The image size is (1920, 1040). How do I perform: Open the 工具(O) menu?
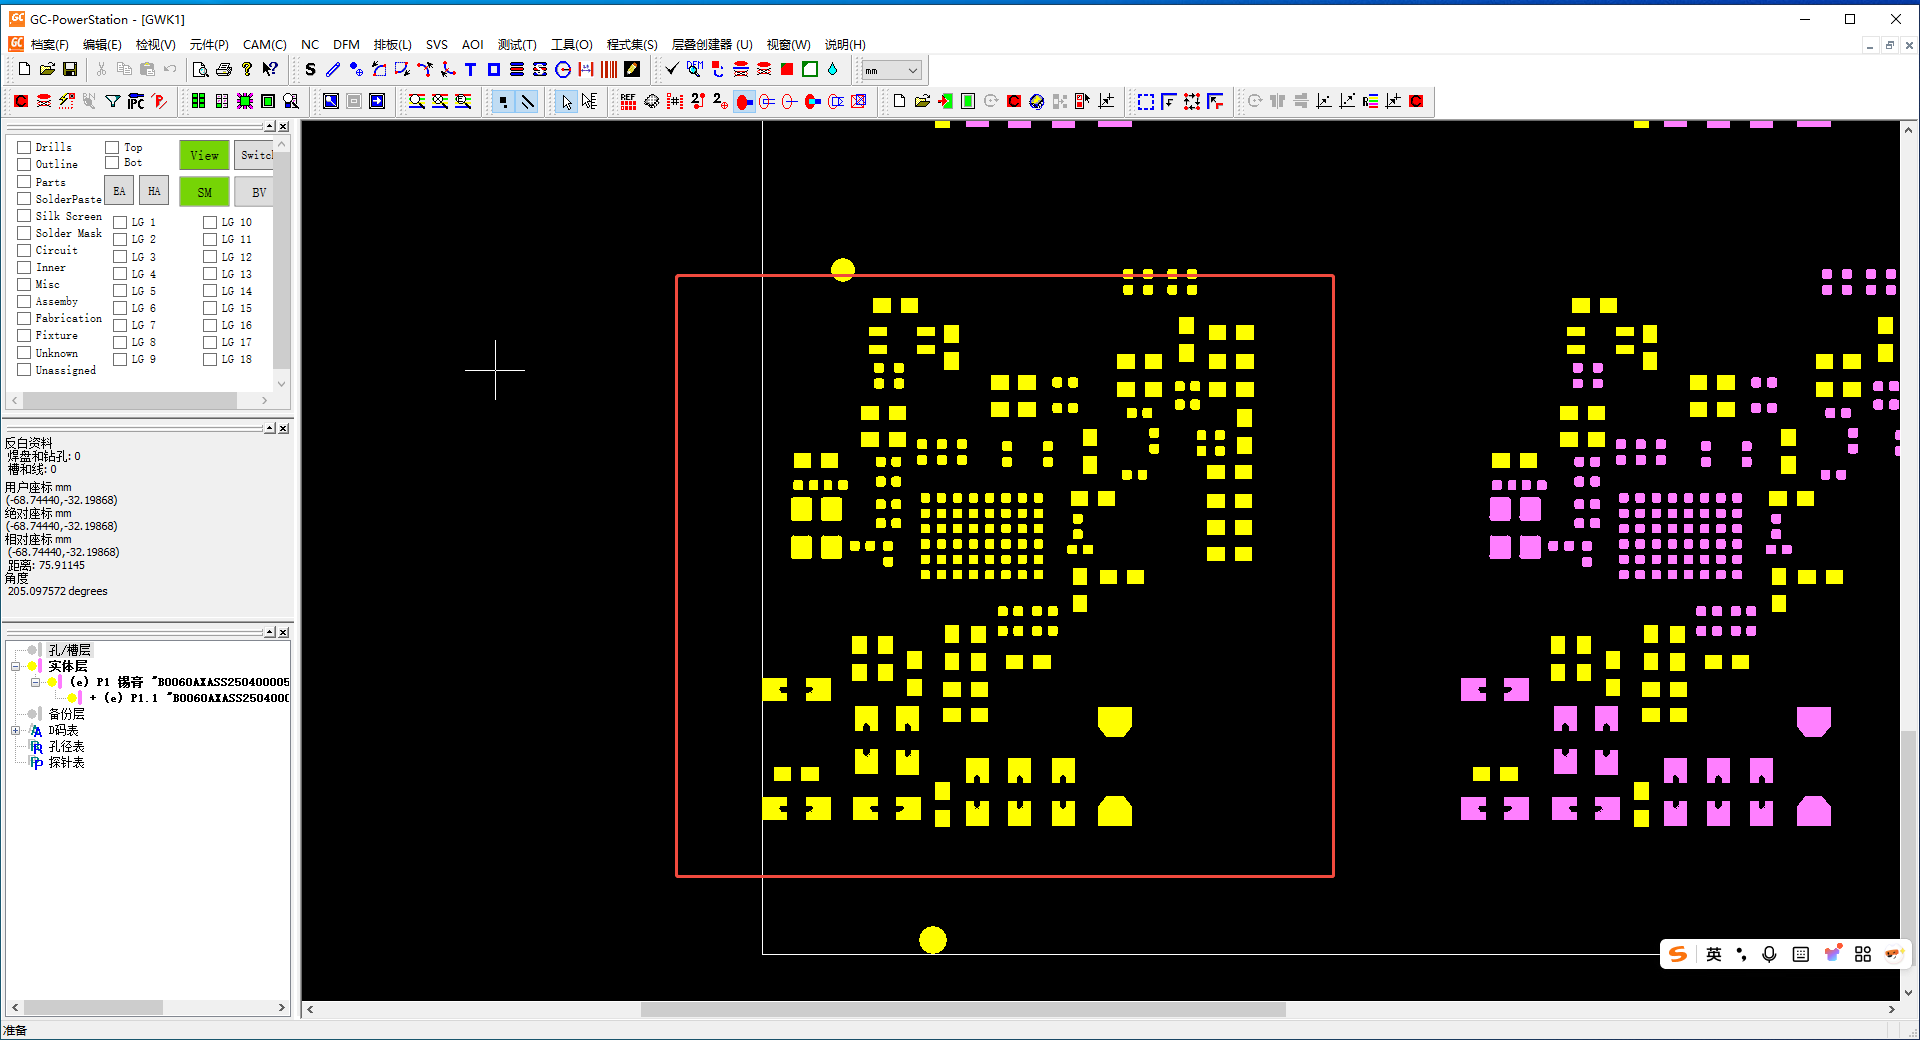click(571, 45)
